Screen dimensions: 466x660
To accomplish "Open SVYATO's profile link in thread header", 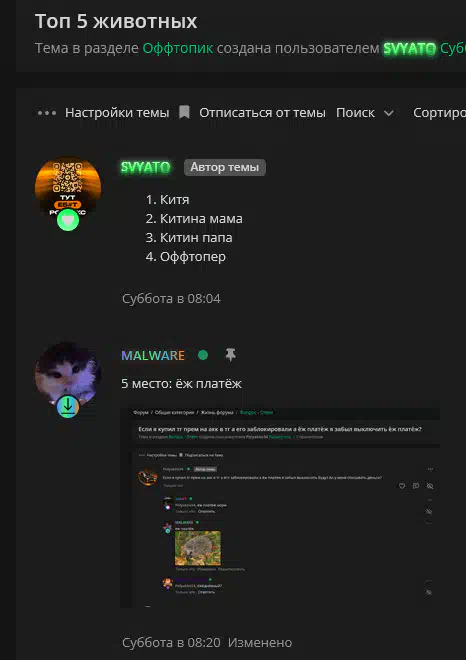I will click(409, 49).
